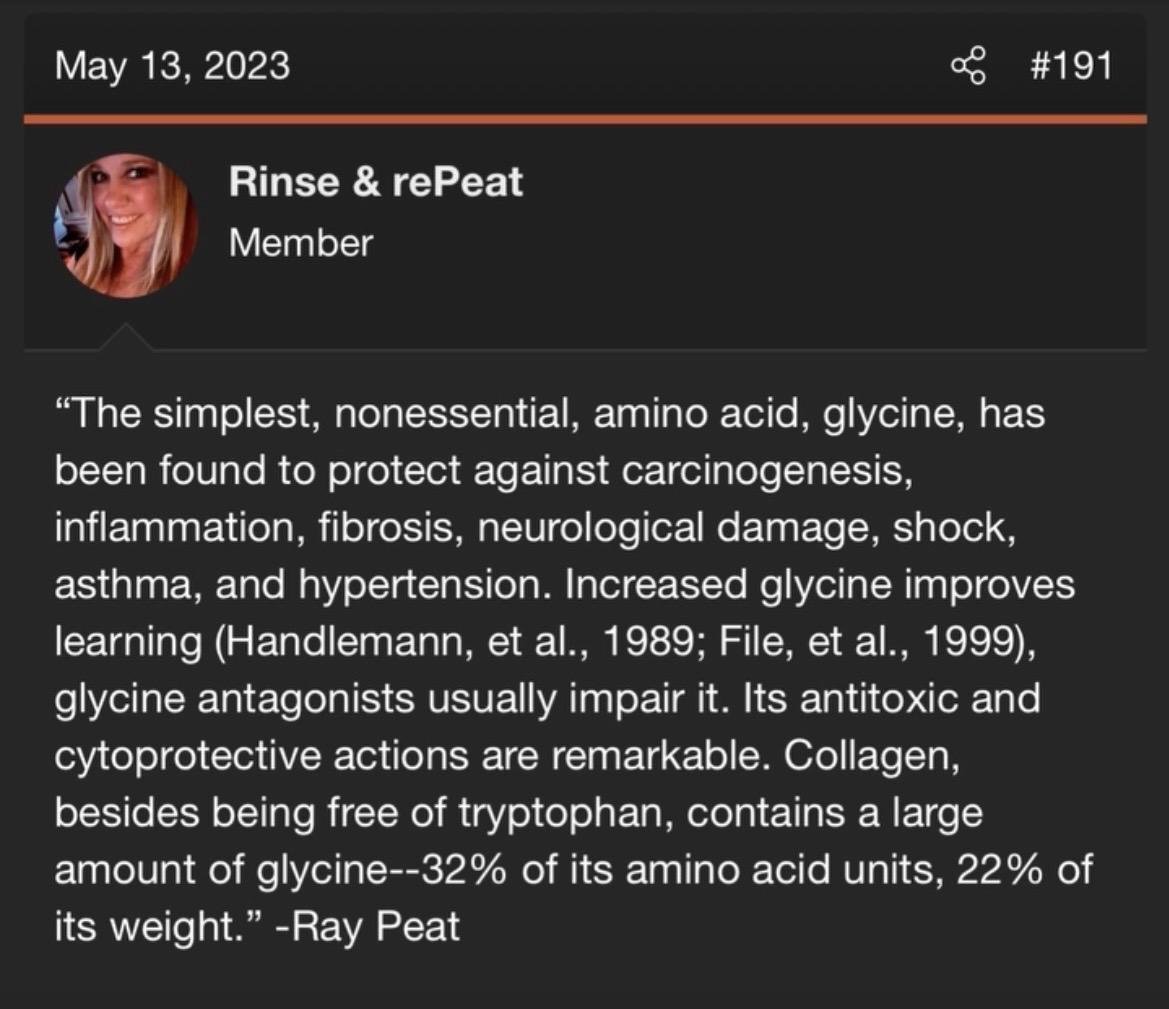Screen dimensions: 1169x1009
Task: Click the share icon beside post number
Action: click(x=969, y=67)
